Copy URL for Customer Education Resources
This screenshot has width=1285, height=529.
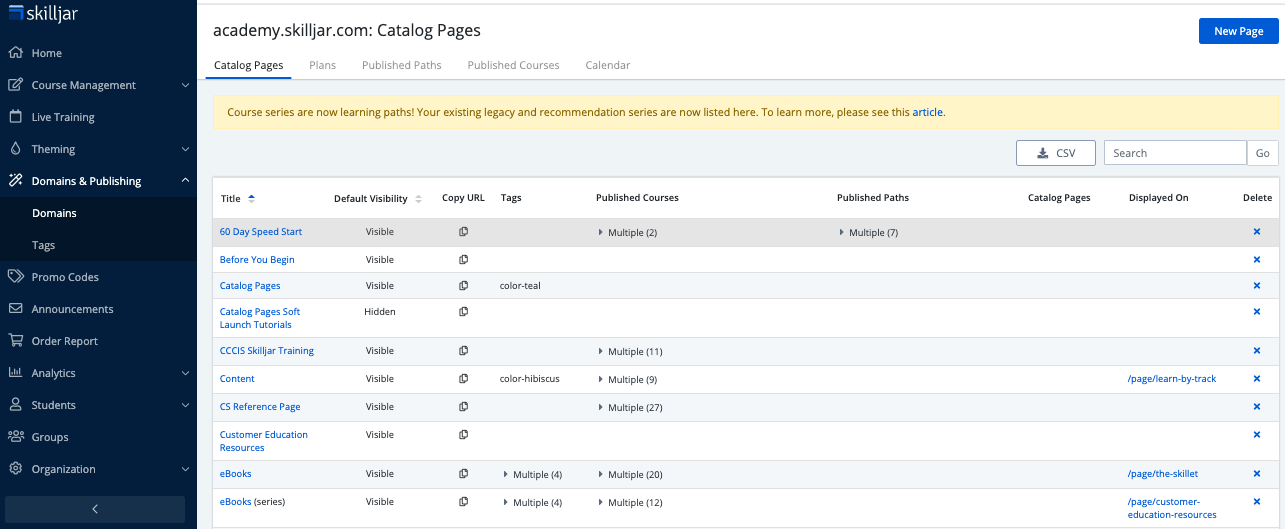coord(463,435)
